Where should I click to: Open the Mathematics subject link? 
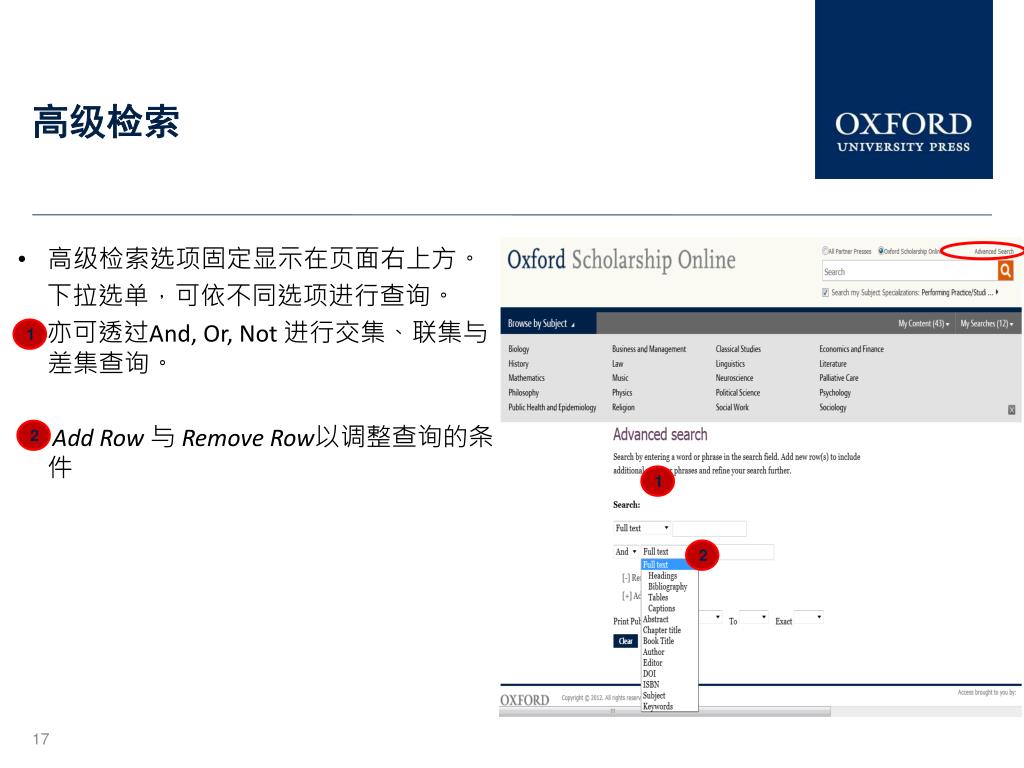point(526,378)
